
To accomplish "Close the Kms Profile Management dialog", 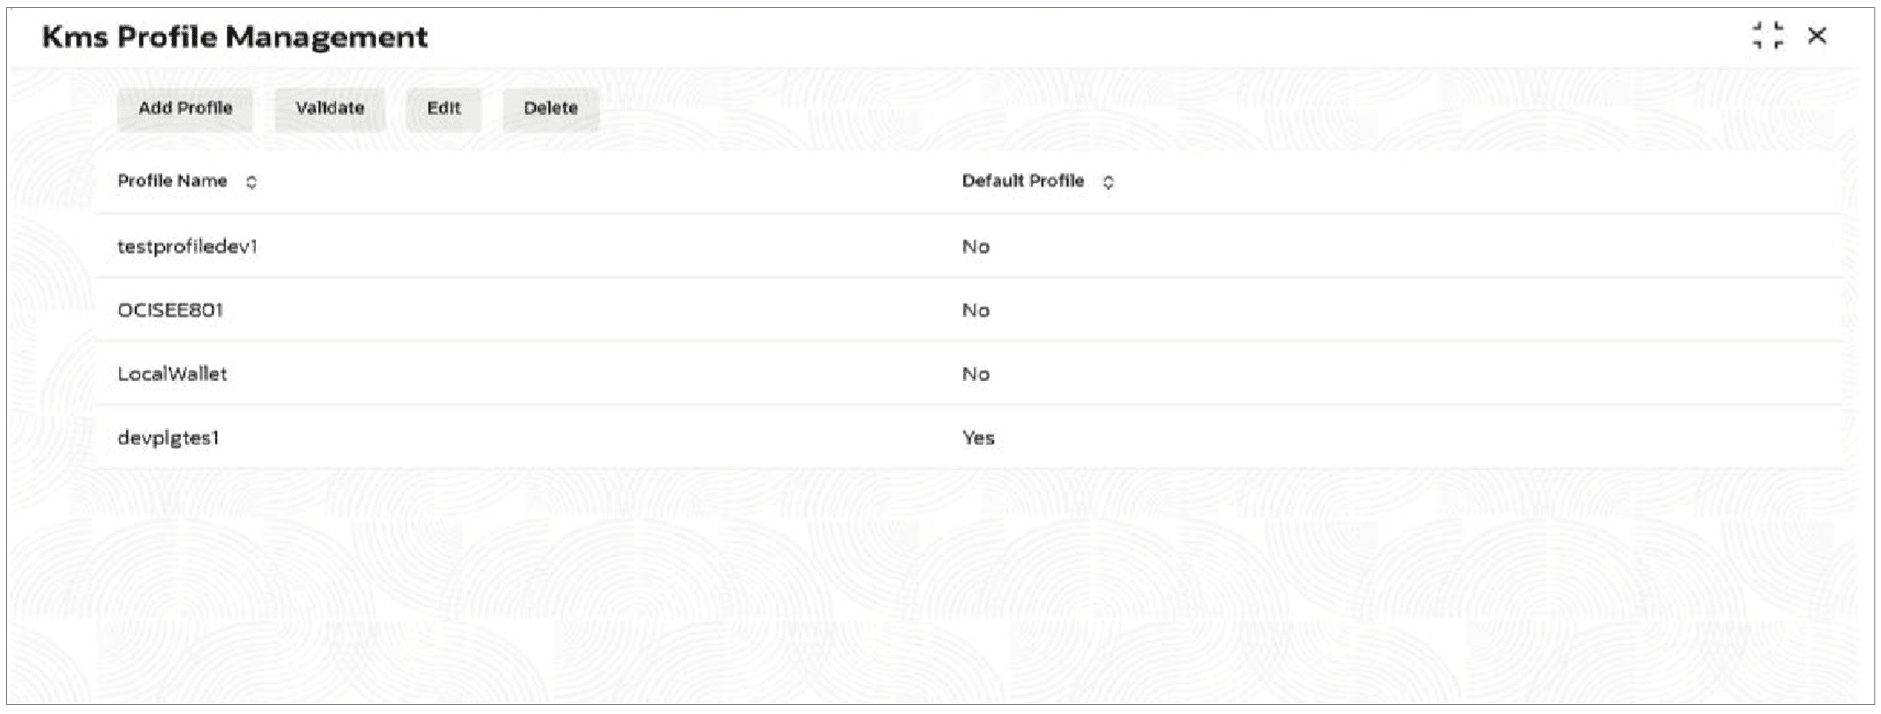I will (1817, 36).
